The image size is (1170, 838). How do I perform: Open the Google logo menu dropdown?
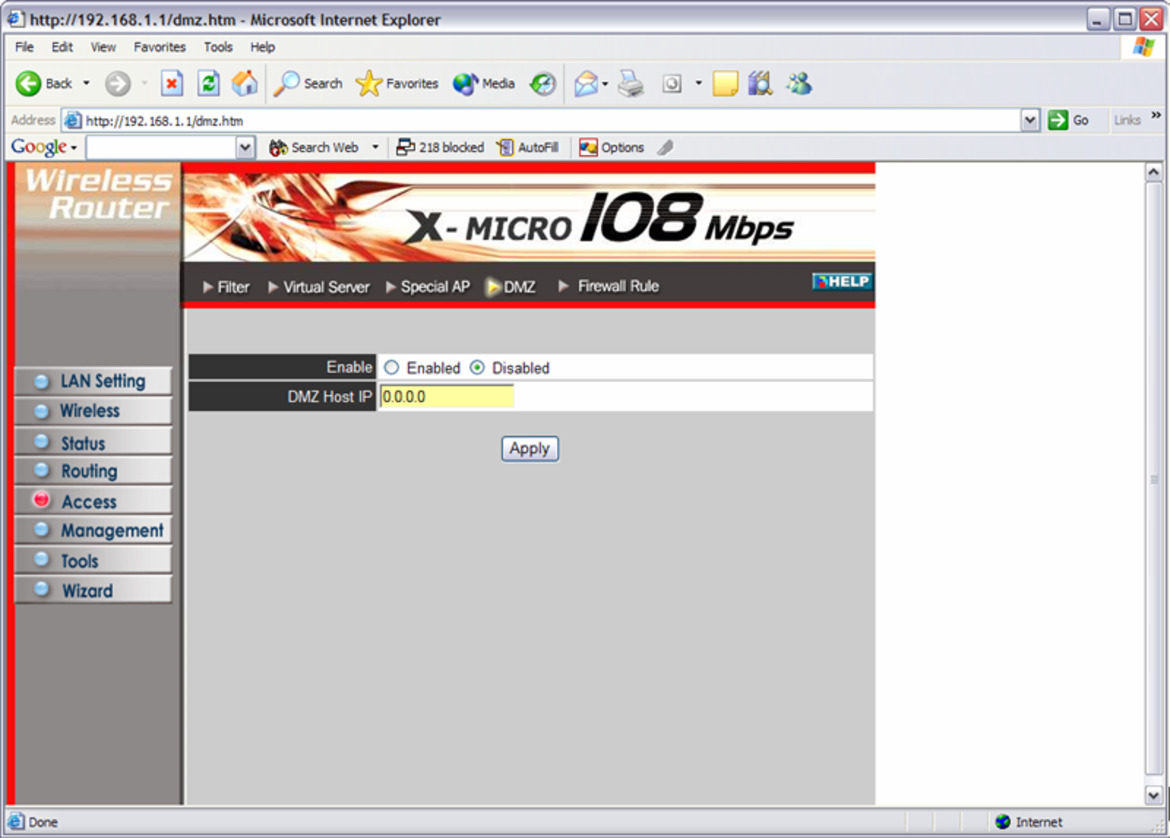click(x=74, y=148)
